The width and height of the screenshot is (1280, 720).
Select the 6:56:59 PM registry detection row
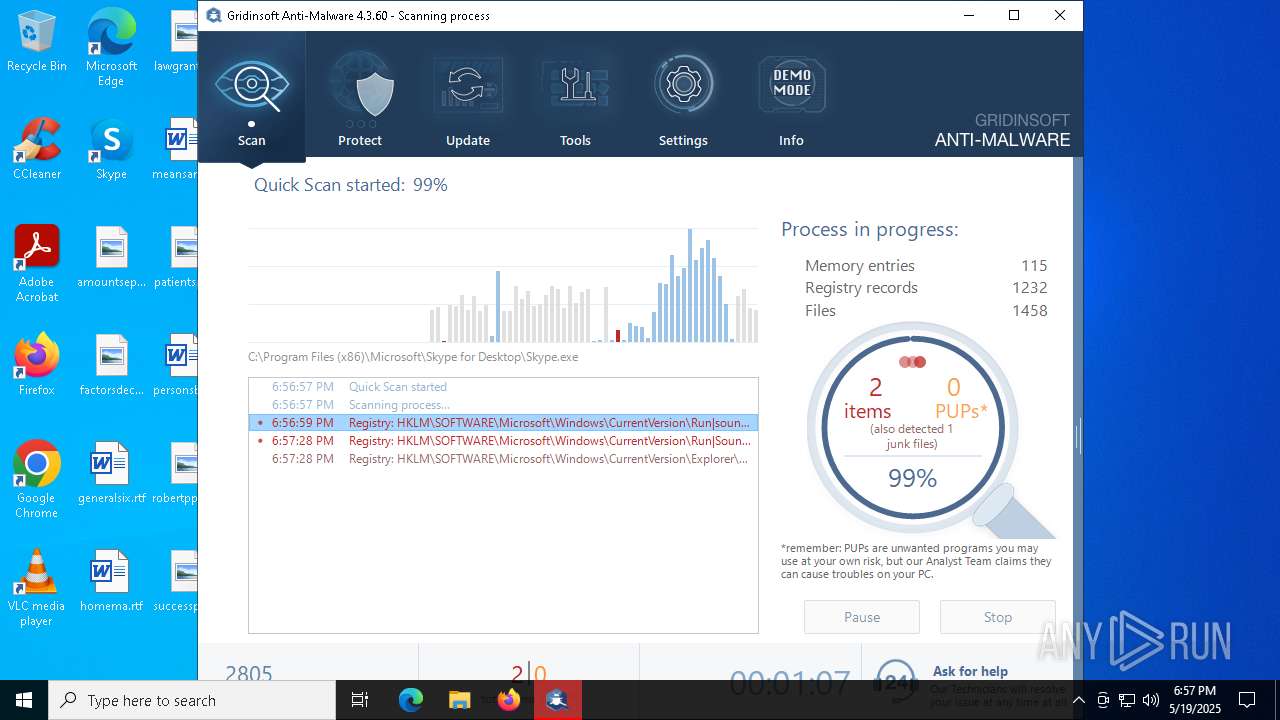504,423
